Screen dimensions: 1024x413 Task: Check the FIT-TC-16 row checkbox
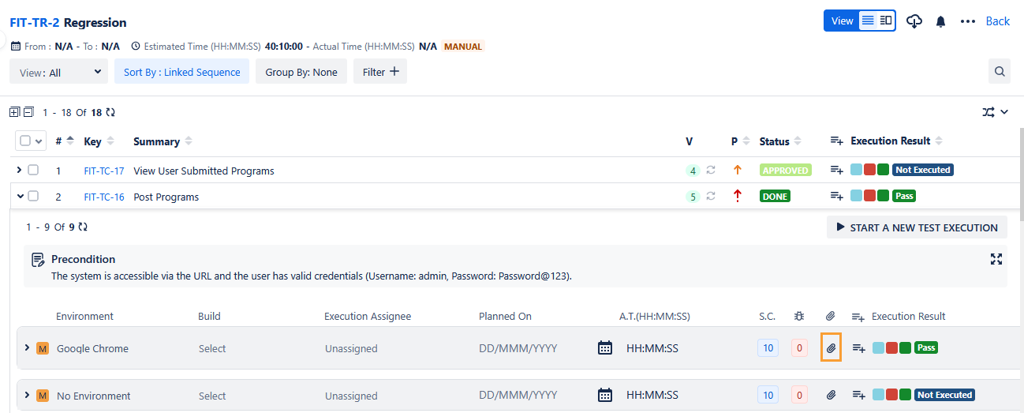tap(33, 196)
